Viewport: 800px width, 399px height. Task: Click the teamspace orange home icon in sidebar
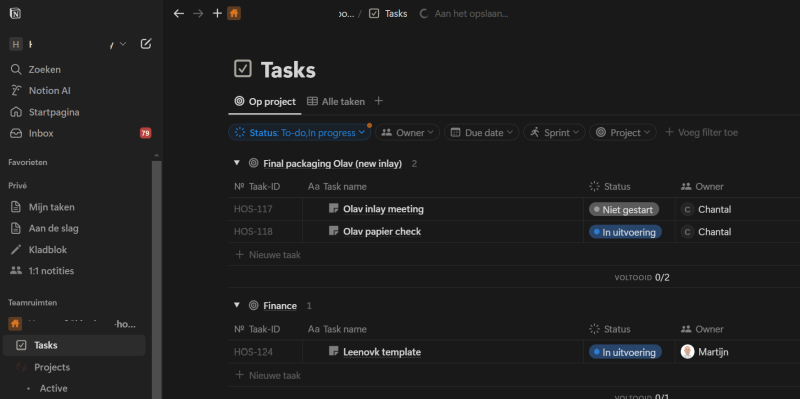pyautogui.click(x=15, y=323)
